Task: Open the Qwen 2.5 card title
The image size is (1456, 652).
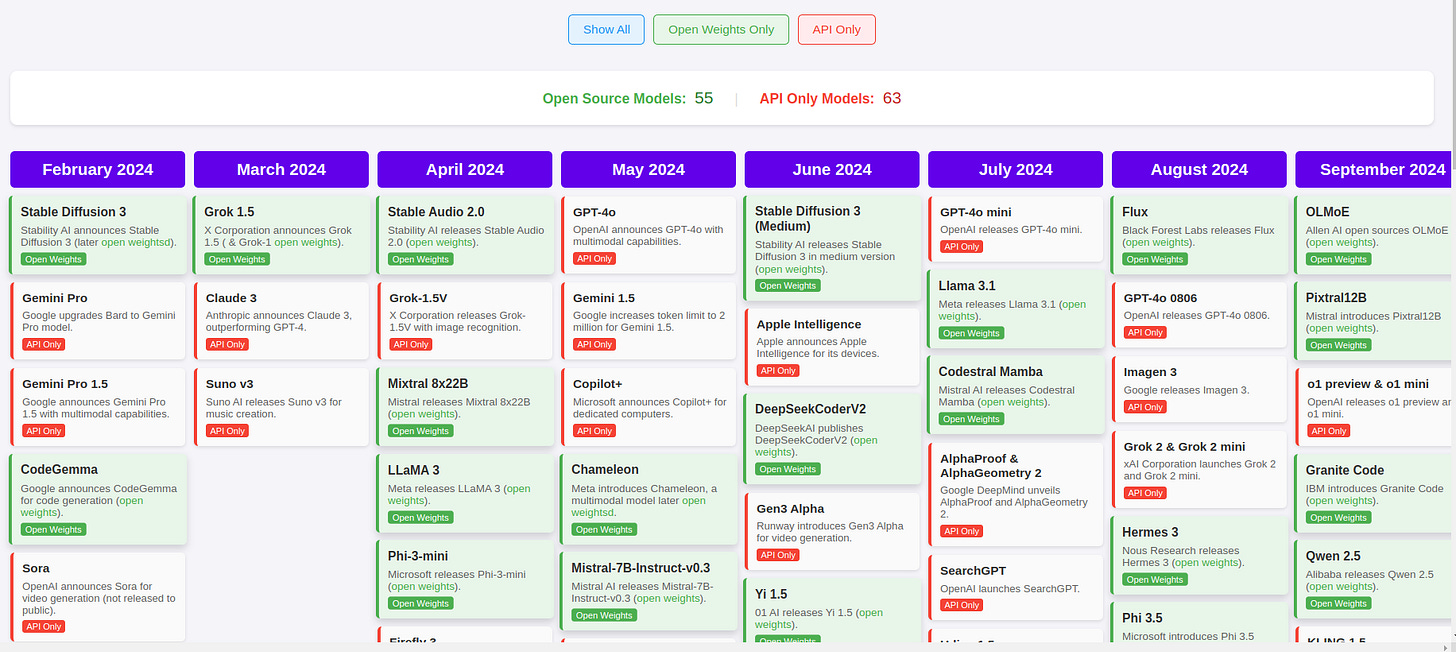Action: (1333, 556)
